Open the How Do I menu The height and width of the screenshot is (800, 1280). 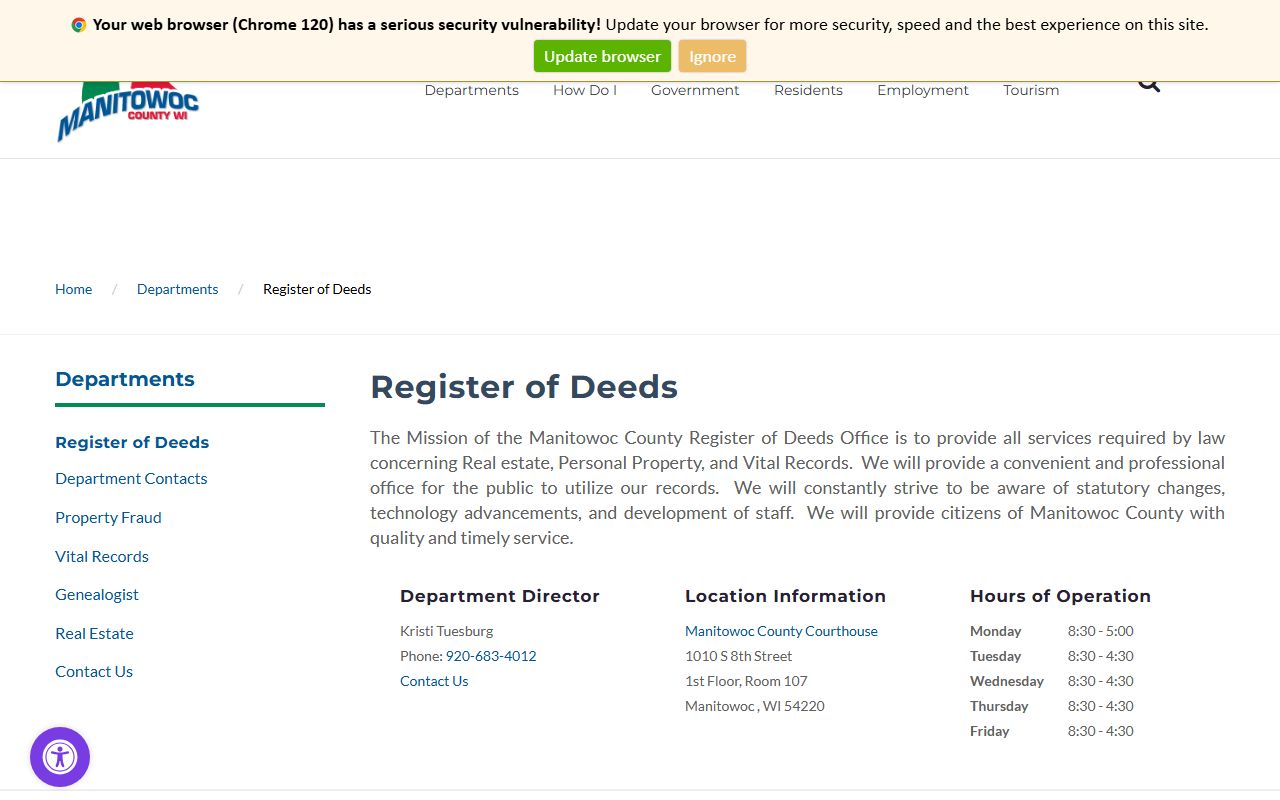tap(585, 90)
